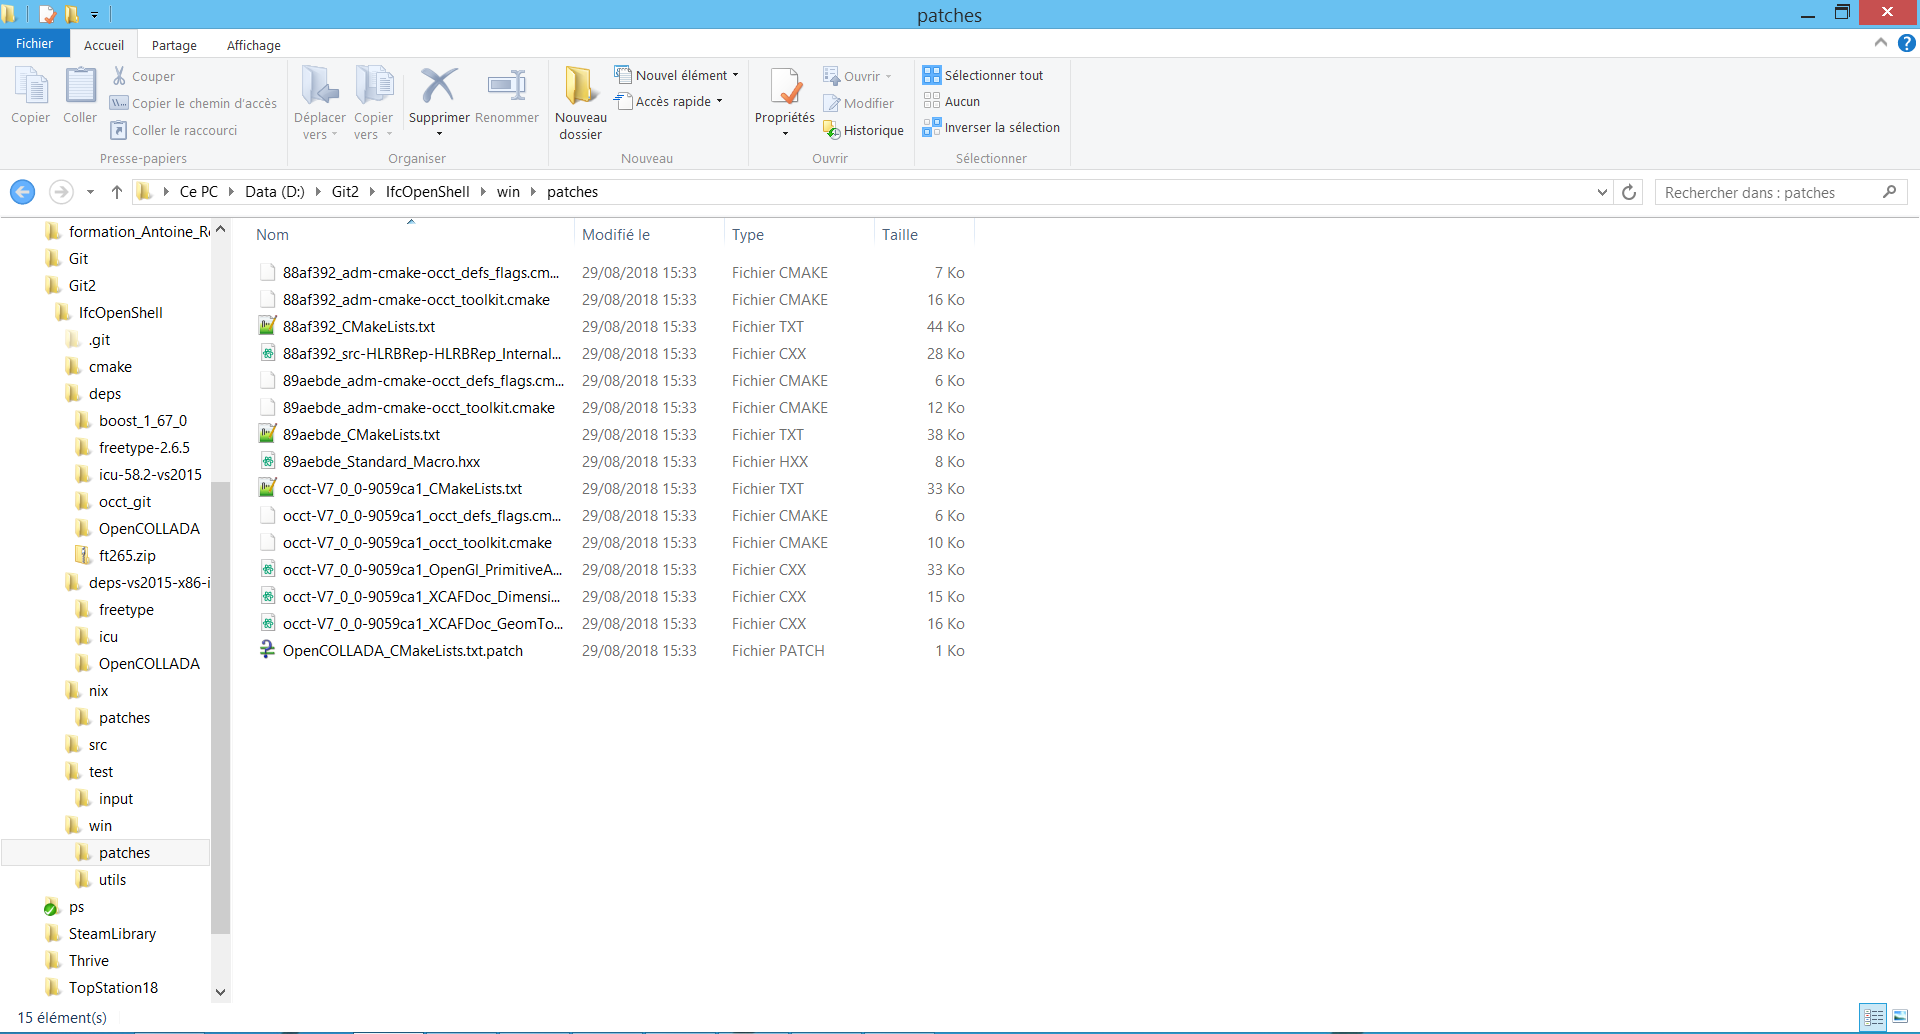This screenshot has width=1920, height=1034.
Task: Enable details view from the status bar
Action: tap(1873, 1017)
